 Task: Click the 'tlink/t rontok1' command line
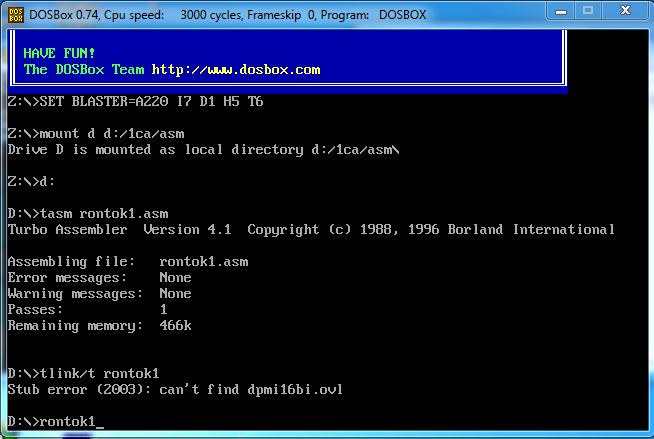(83, 373)
